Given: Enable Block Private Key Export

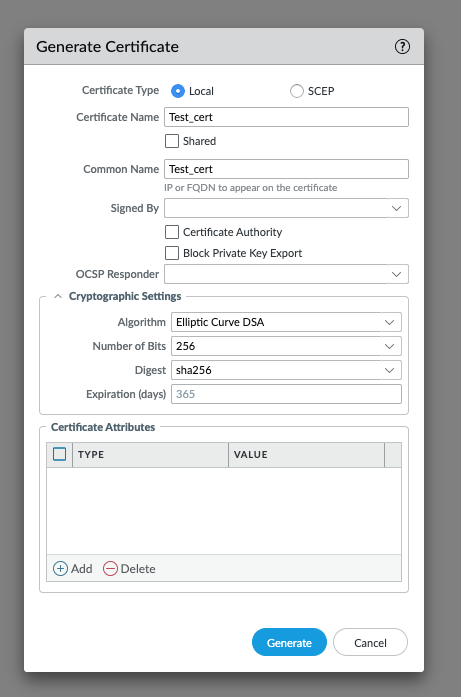Looking at the screenshot, I should 172,253.
